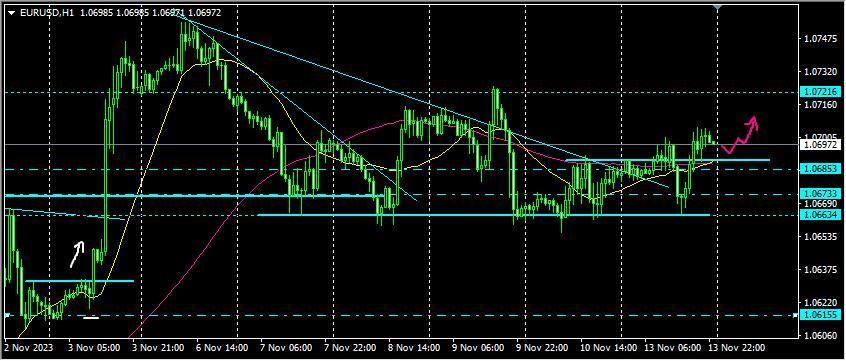Click the cyan 1.07216 price level label

pyautogui.click(x=820, y=92)
